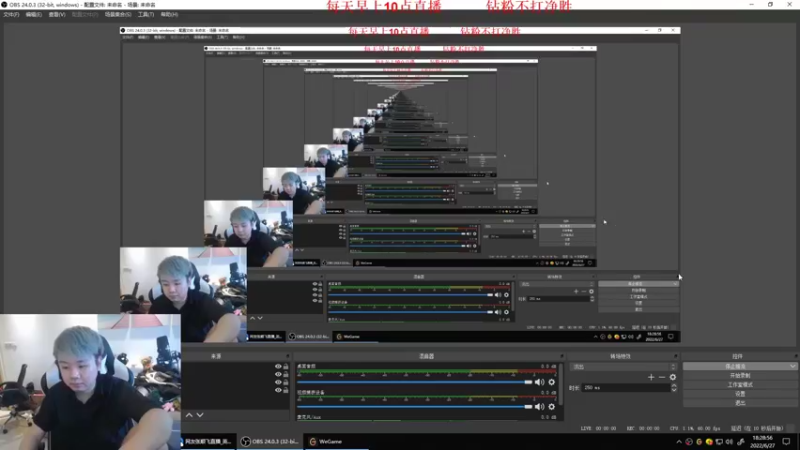Toggle the lock on the top source row

286,366
